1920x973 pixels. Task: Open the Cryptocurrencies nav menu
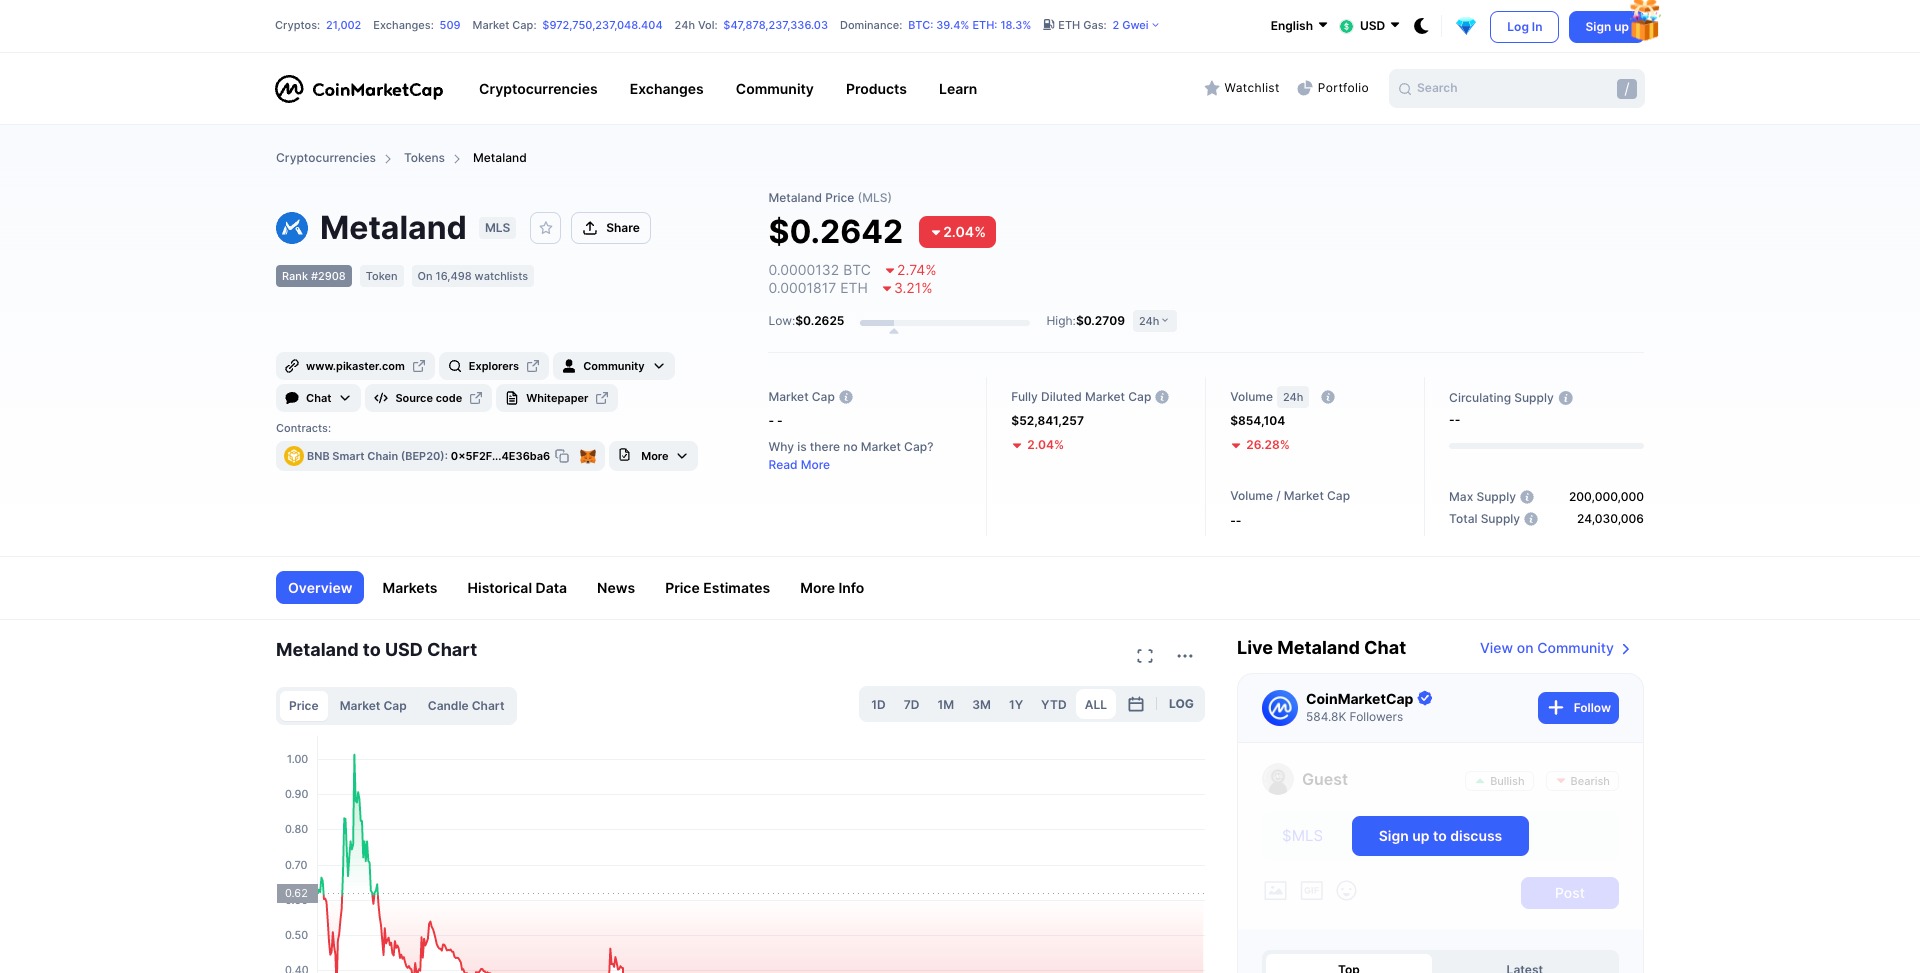538,89
